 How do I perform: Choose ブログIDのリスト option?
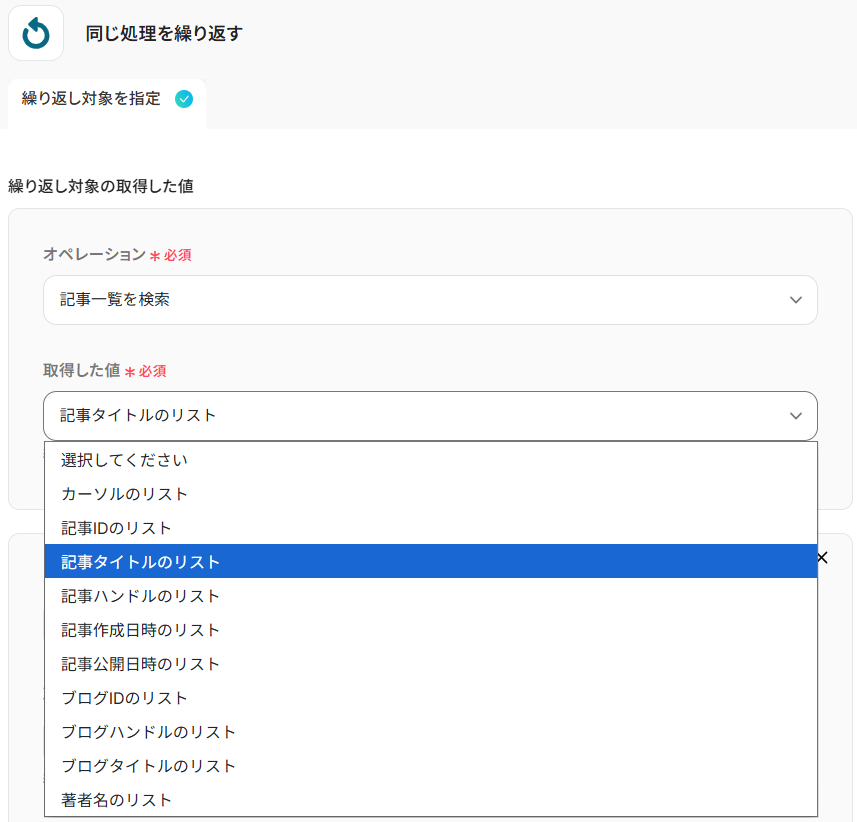tap(125, 698)
